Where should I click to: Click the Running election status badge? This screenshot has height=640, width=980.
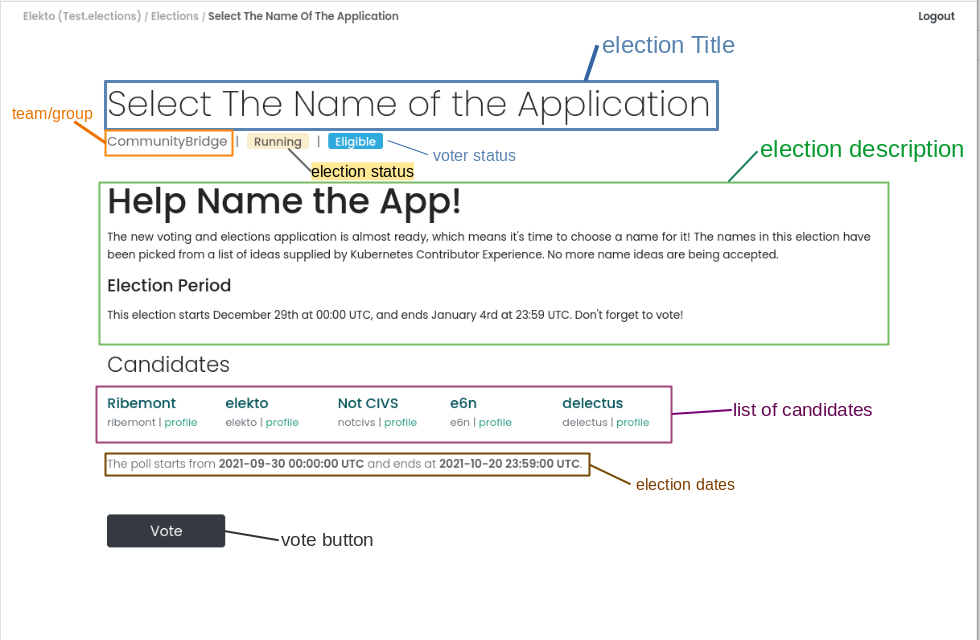277,141
